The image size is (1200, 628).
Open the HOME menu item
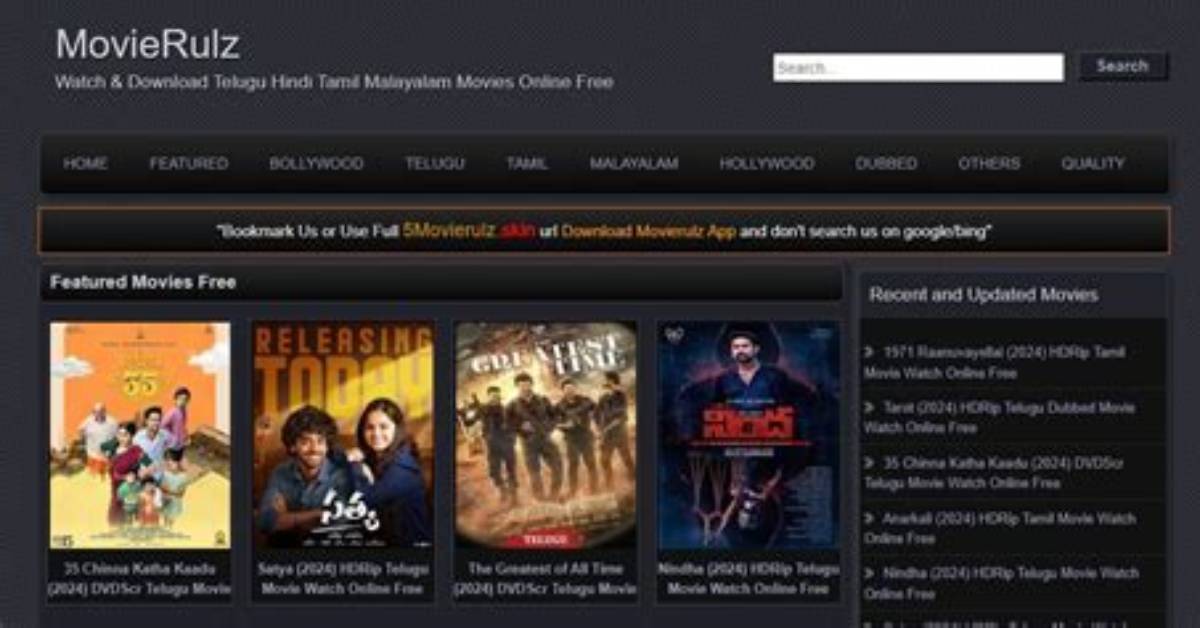point(85,163)
